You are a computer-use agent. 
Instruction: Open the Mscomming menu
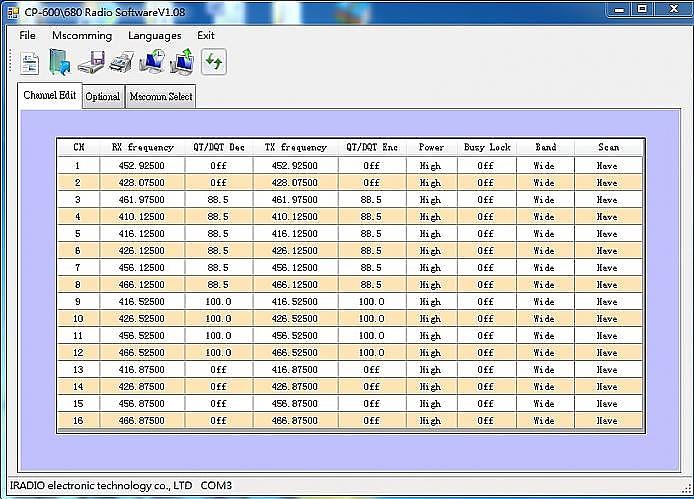pos(82,35)
